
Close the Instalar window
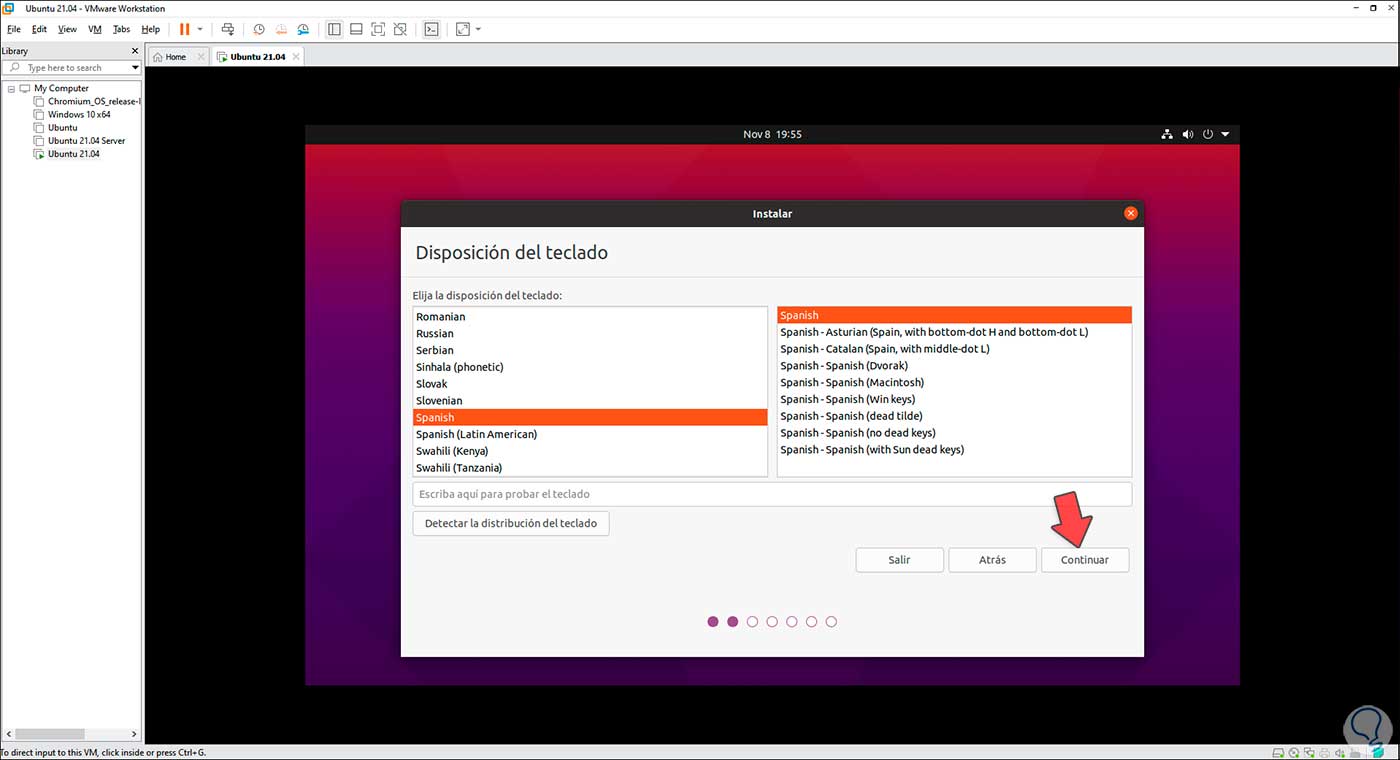(1130, 213)
